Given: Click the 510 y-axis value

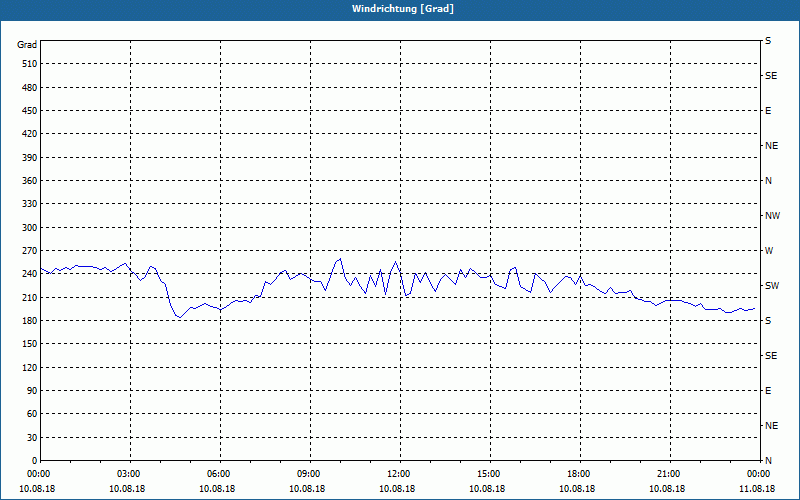Looking at the screenshot, I should pyautogui.click(x=29, y=64).
